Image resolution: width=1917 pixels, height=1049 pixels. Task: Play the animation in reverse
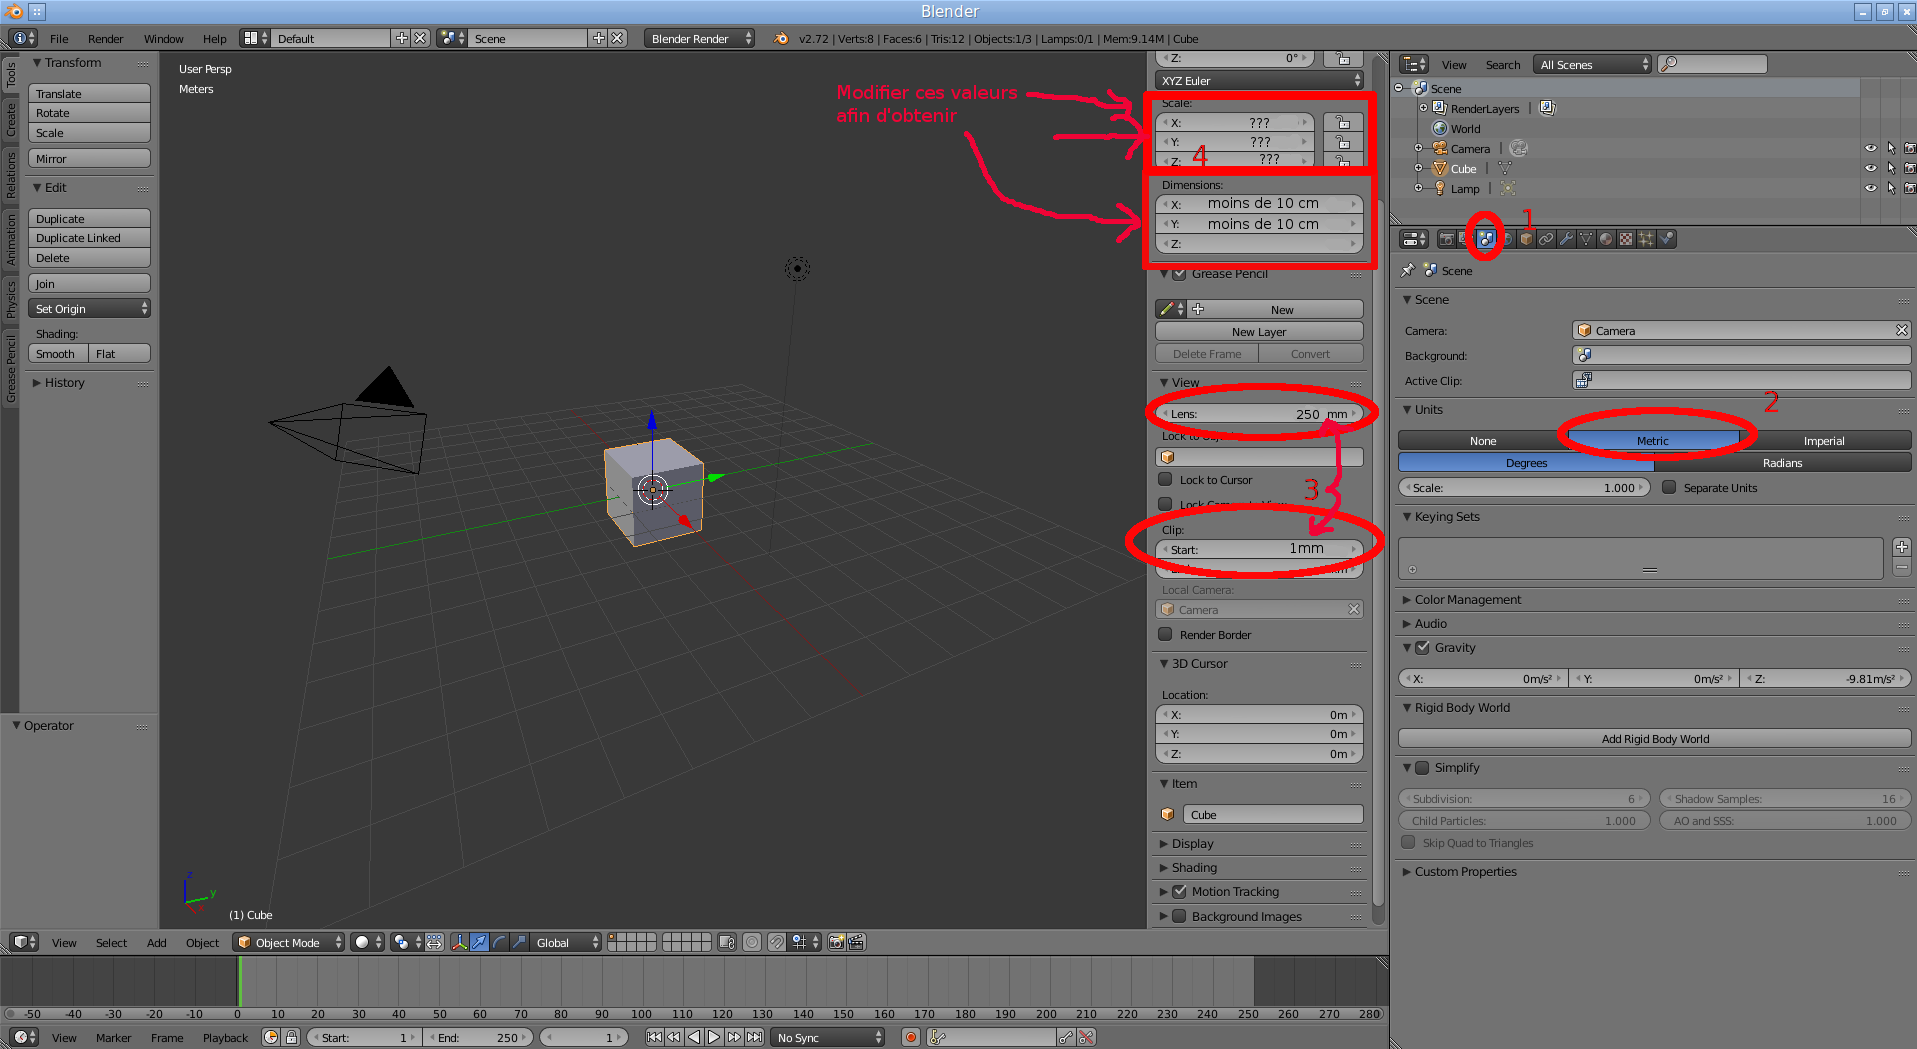pyautogui.click(x=694, y=1038)
